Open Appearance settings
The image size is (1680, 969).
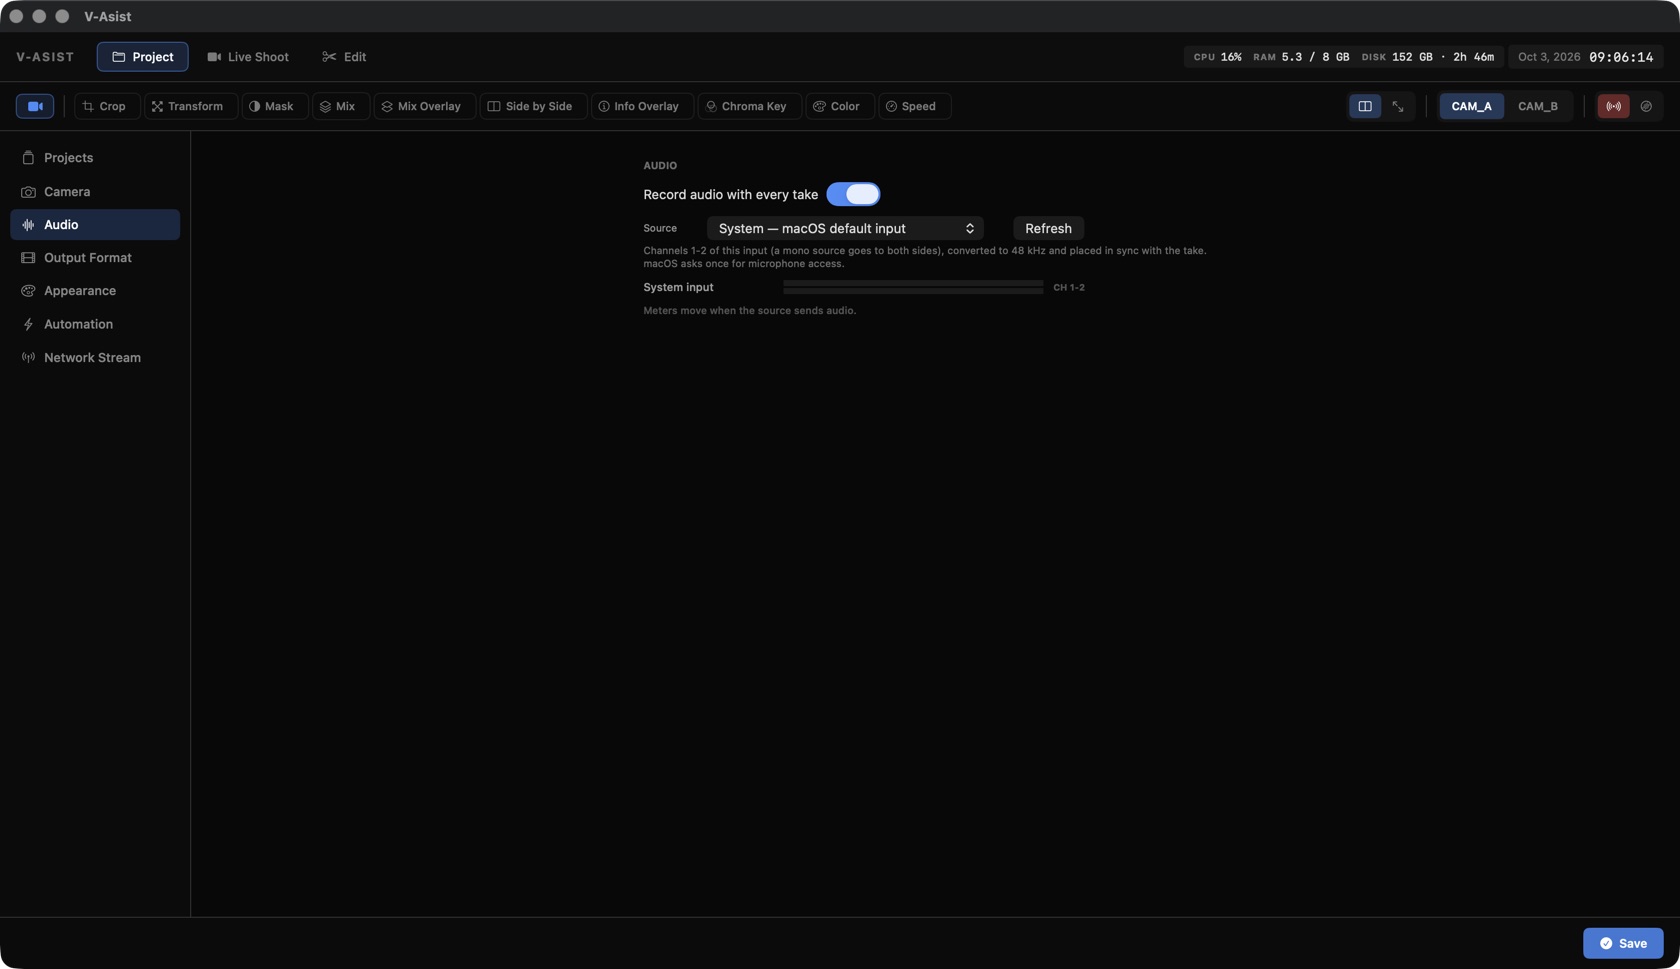[95, 291]
